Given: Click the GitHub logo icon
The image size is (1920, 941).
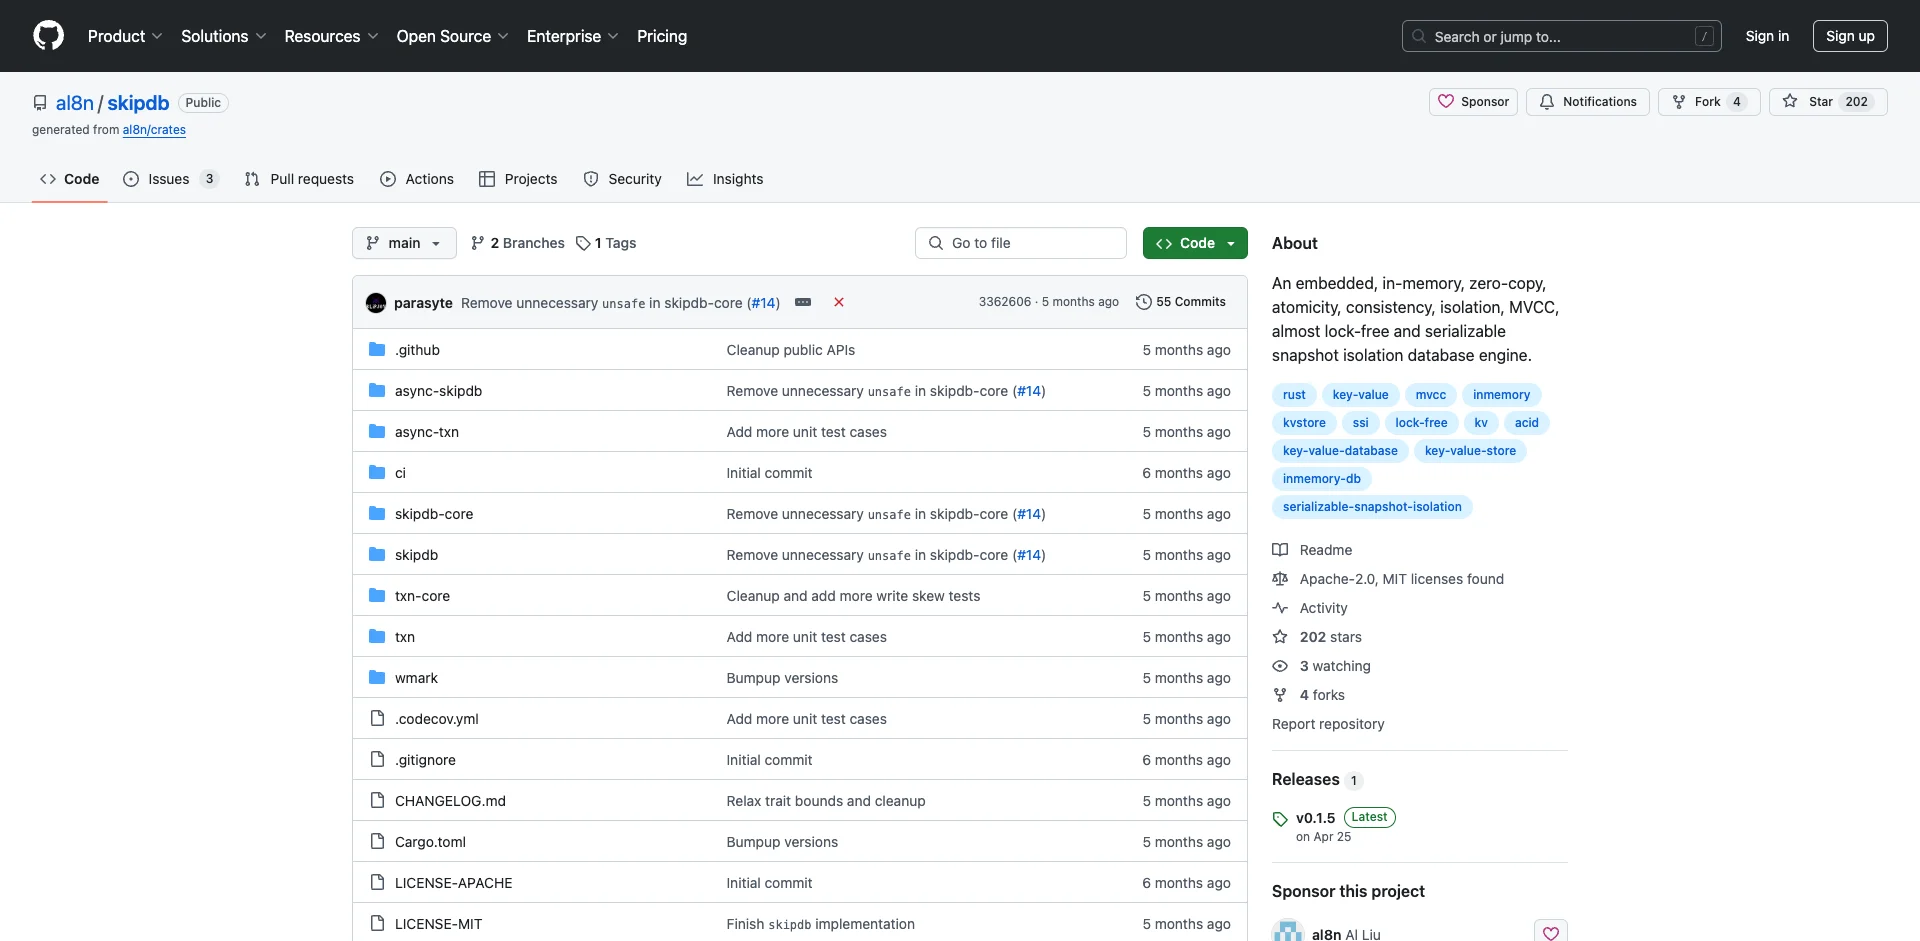Looking at the screenshot, I should click(x=48, y=36).
